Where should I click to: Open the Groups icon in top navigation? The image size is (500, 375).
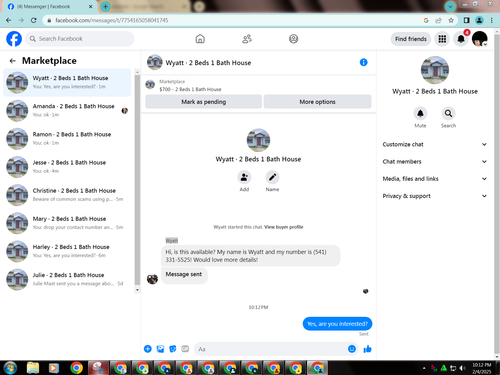pyautogui.click(x=293, y=39)
